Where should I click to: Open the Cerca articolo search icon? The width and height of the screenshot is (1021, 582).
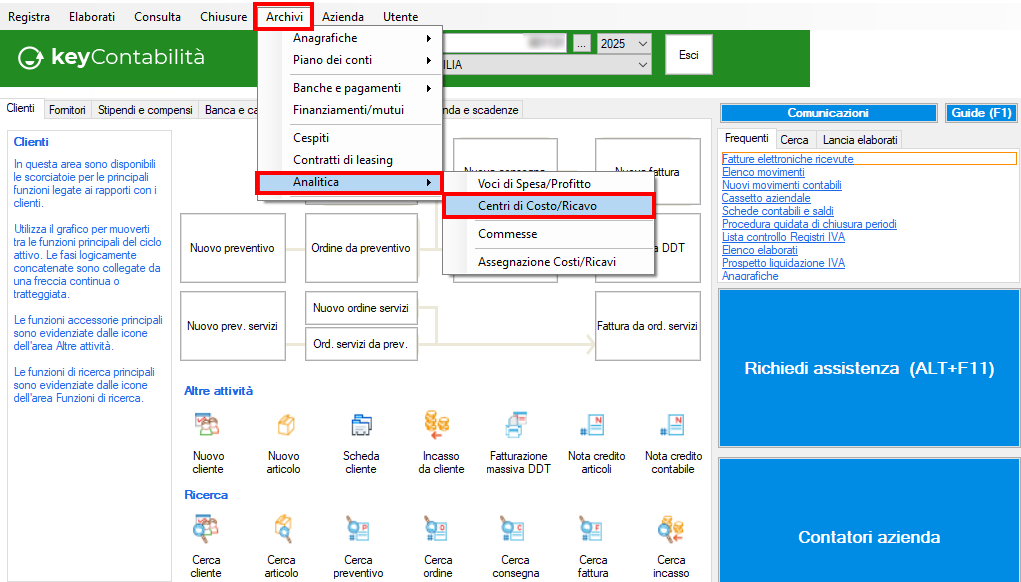click(x=283, y=530)
